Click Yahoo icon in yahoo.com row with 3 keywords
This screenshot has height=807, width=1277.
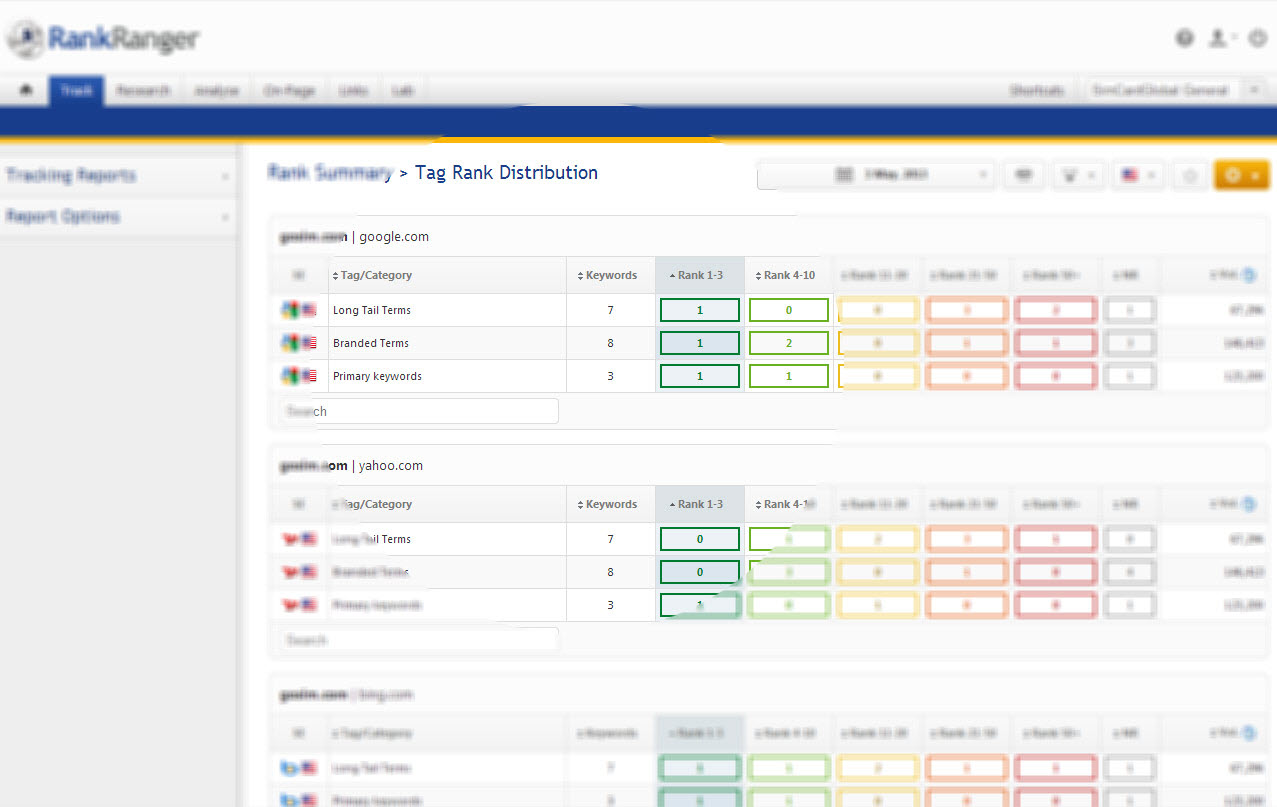pyautogui.click(x=291, y=605)
